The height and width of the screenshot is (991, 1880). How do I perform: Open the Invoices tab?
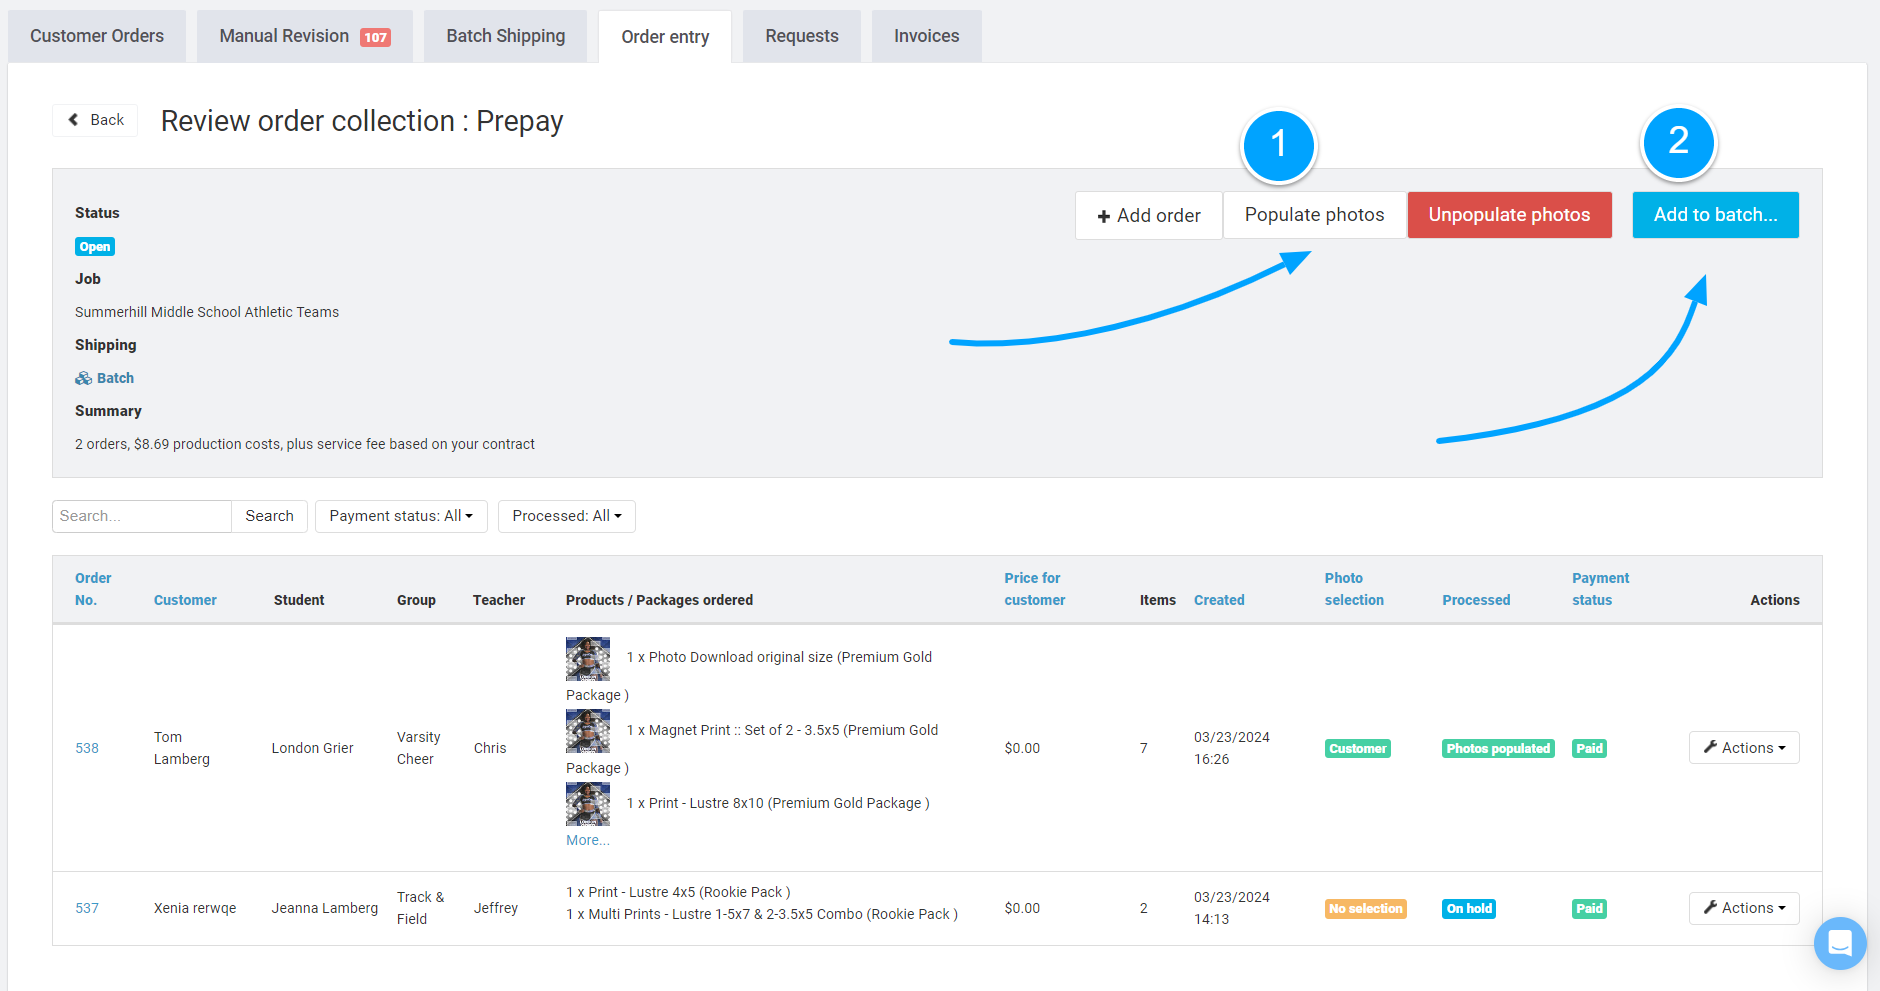pos(926,36)
